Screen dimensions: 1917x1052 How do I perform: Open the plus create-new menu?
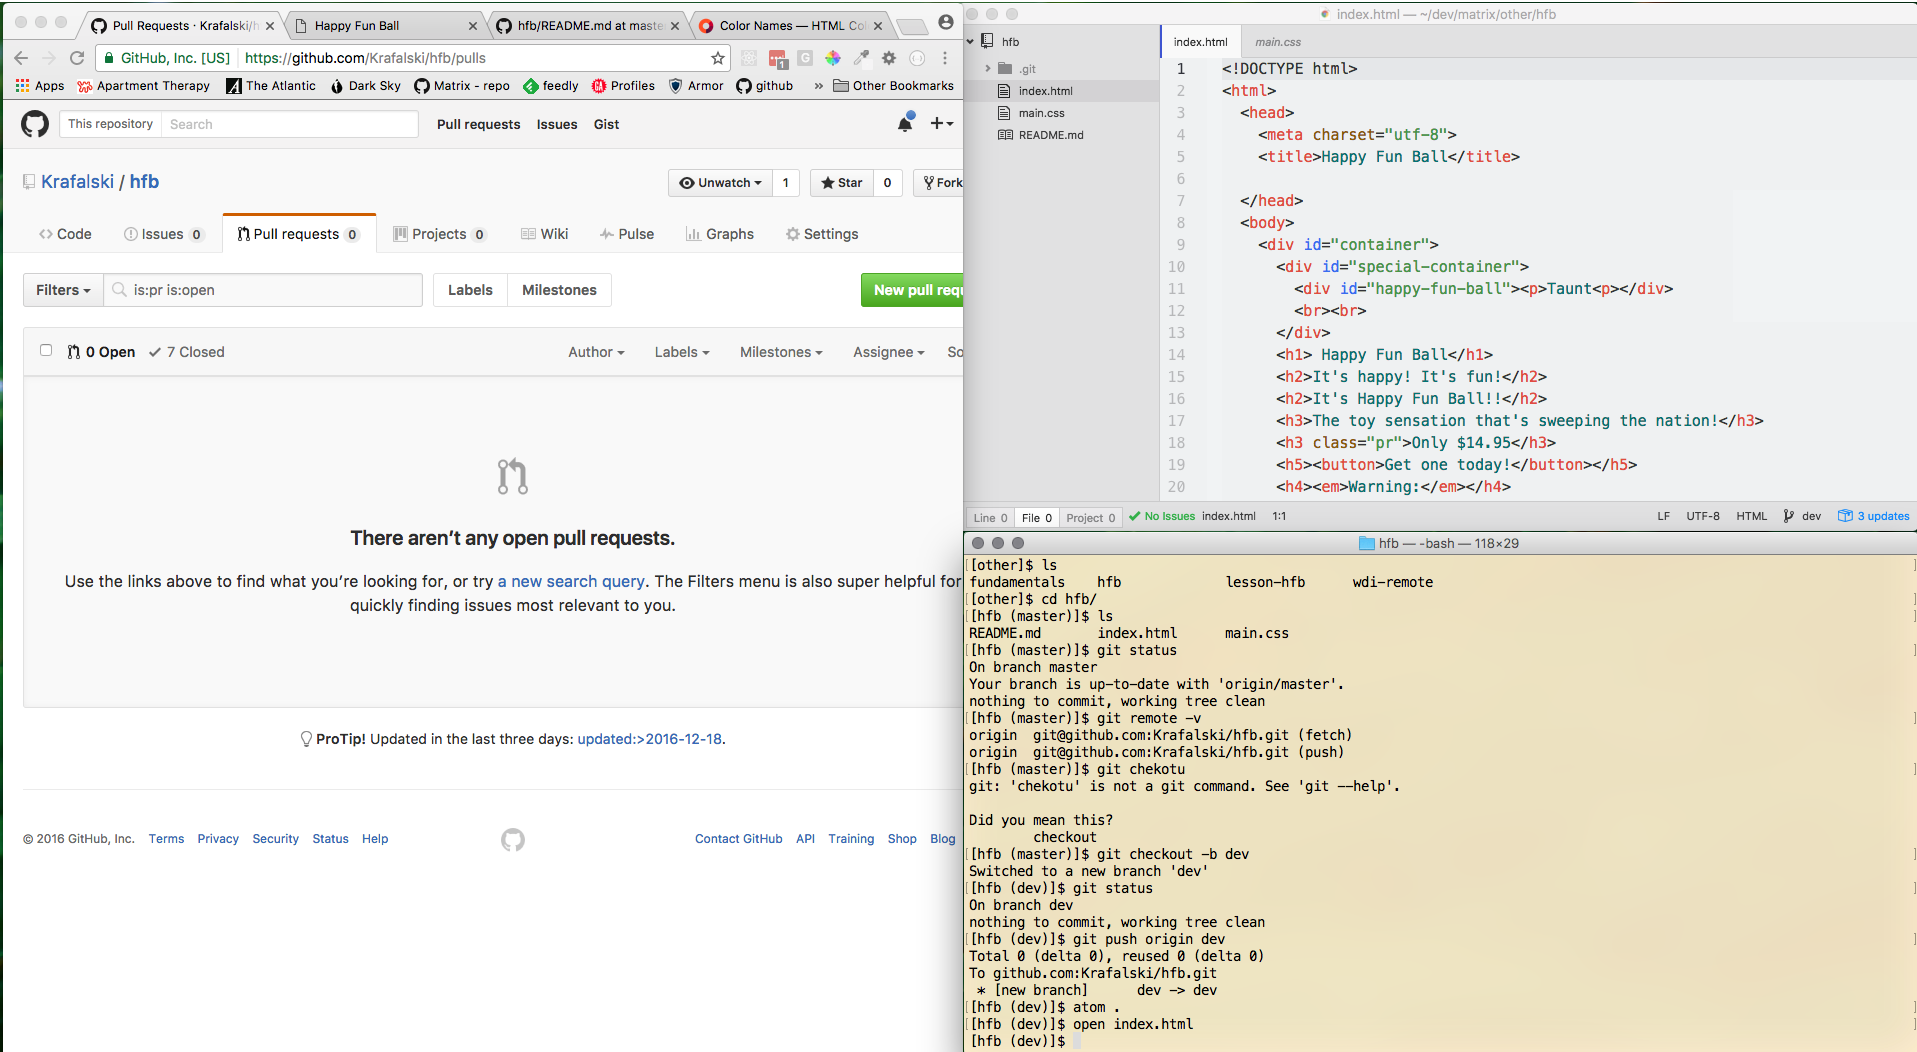click(941, 124)
